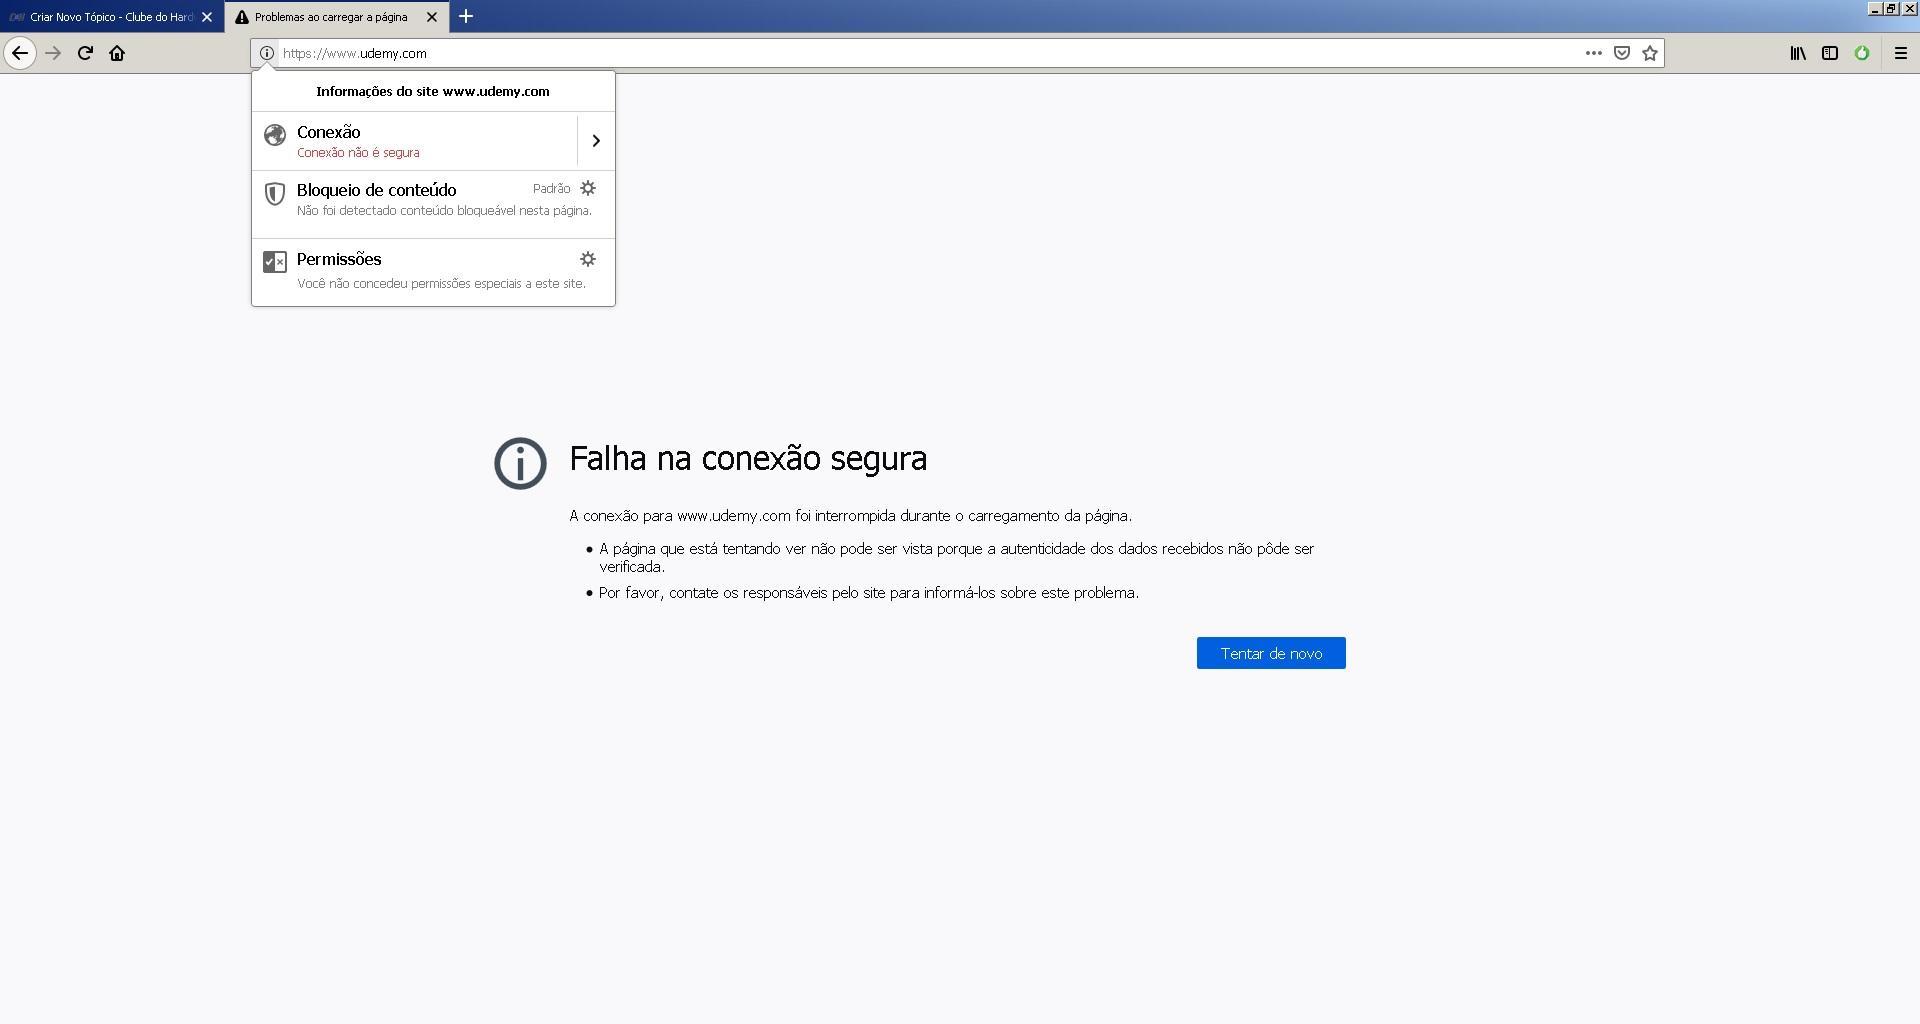This screenshot has width=1920, height=1024.
Task: Click the 'Permissões' heading text
Action: point(339,259)
